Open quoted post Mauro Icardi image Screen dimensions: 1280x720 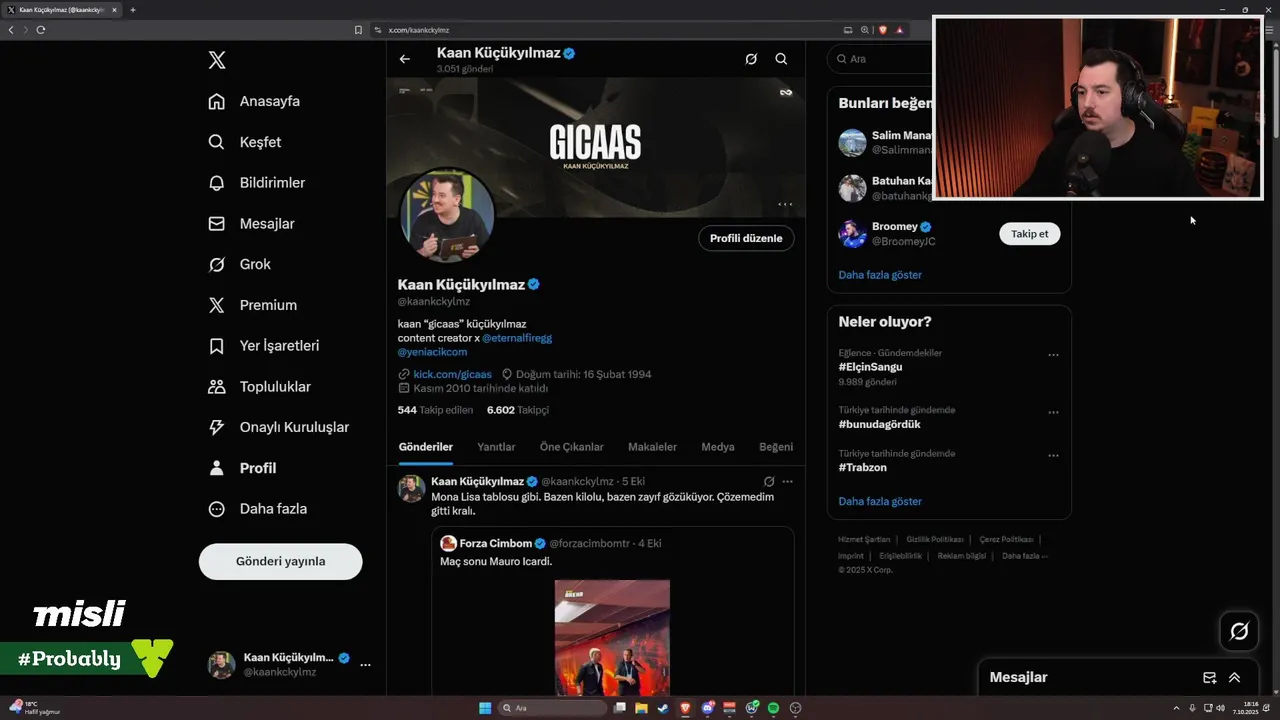click(612, 637)
